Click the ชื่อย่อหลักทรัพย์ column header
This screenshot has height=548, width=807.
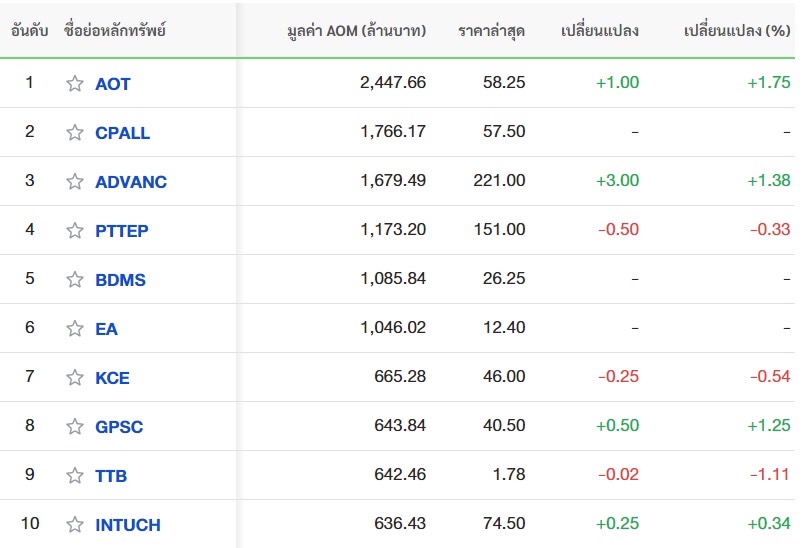click(115, 31)
